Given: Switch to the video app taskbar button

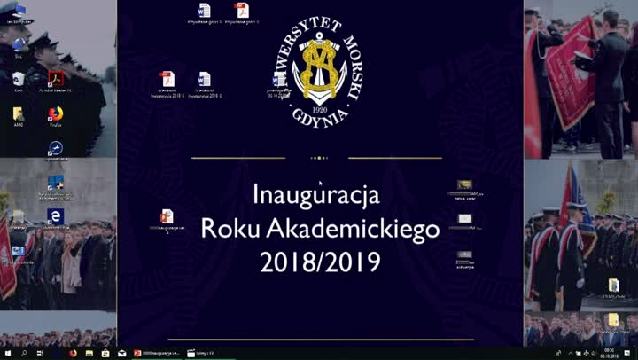Looking at the screenshot, I should (201, 353).
